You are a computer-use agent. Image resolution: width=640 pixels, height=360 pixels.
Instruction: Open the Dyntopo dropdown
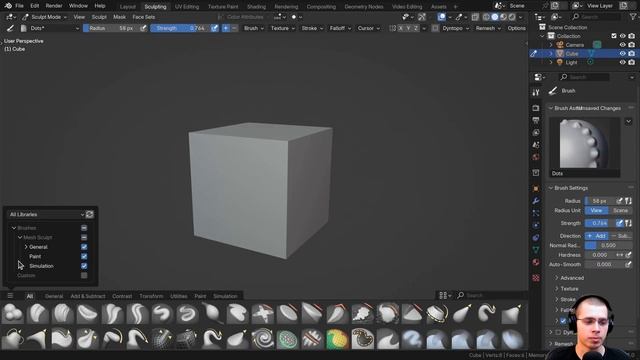point(455,28)
